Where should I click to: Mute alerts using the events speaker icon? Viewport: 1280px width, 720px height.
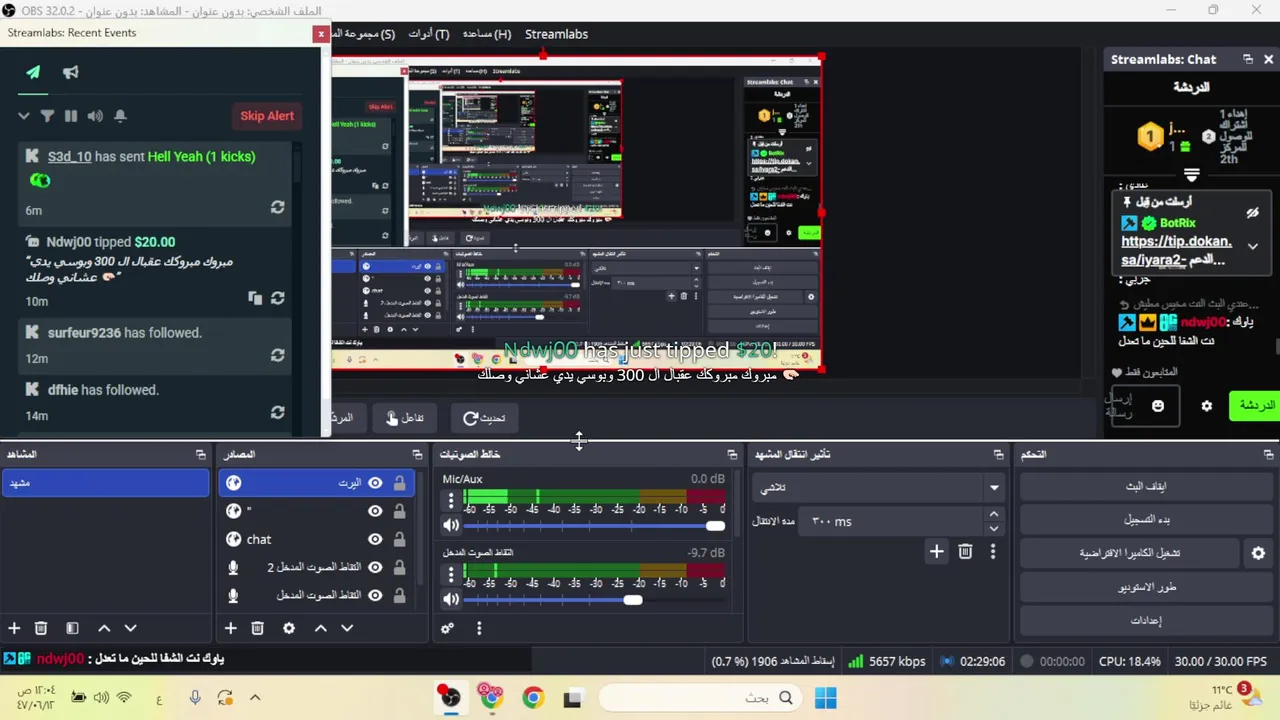pyautogui.click(x=95, y=116)
